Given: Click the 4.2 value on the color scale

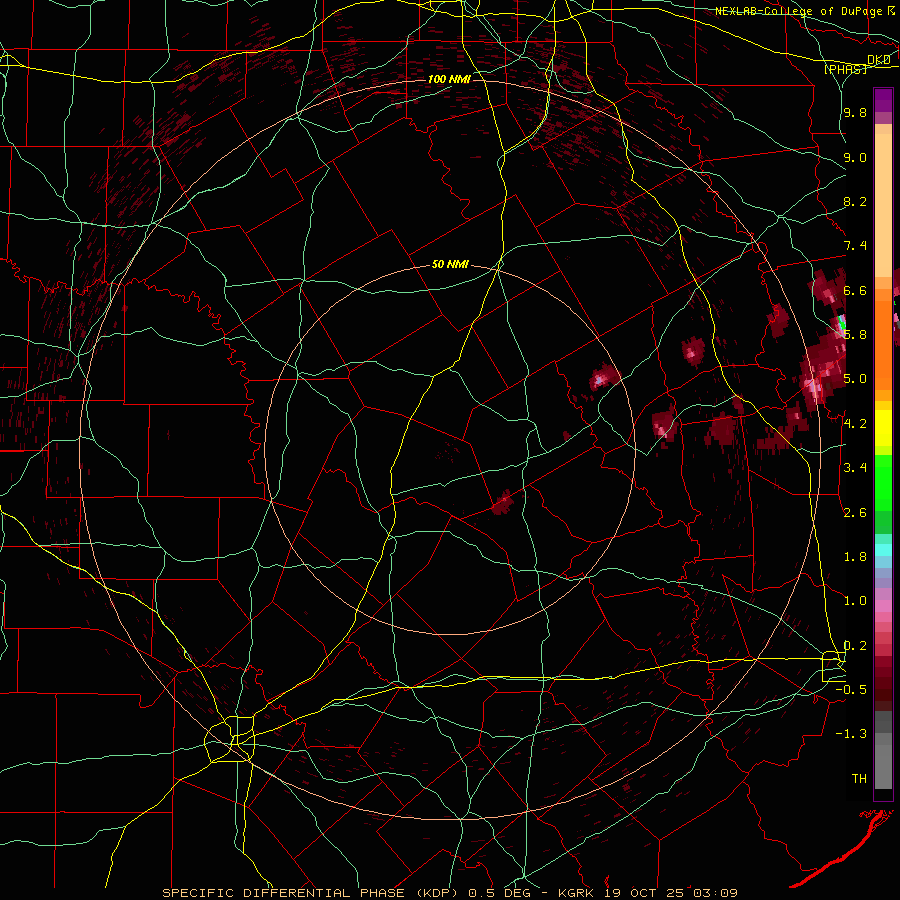Looking at the screenshot, I should [855, 424].
